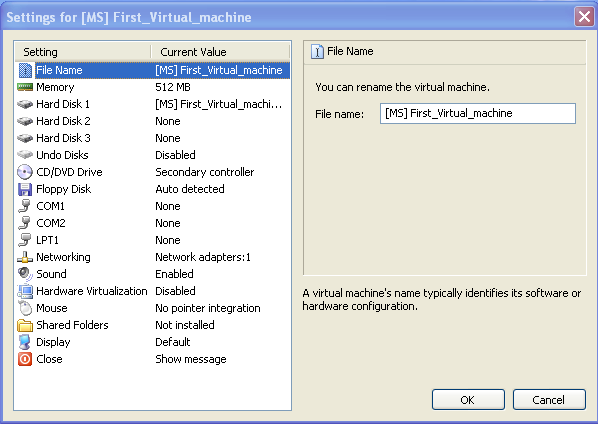Click the Hard Disk 1 drive icon
This screenshot has width=598, height=424.
click(25, 104)
